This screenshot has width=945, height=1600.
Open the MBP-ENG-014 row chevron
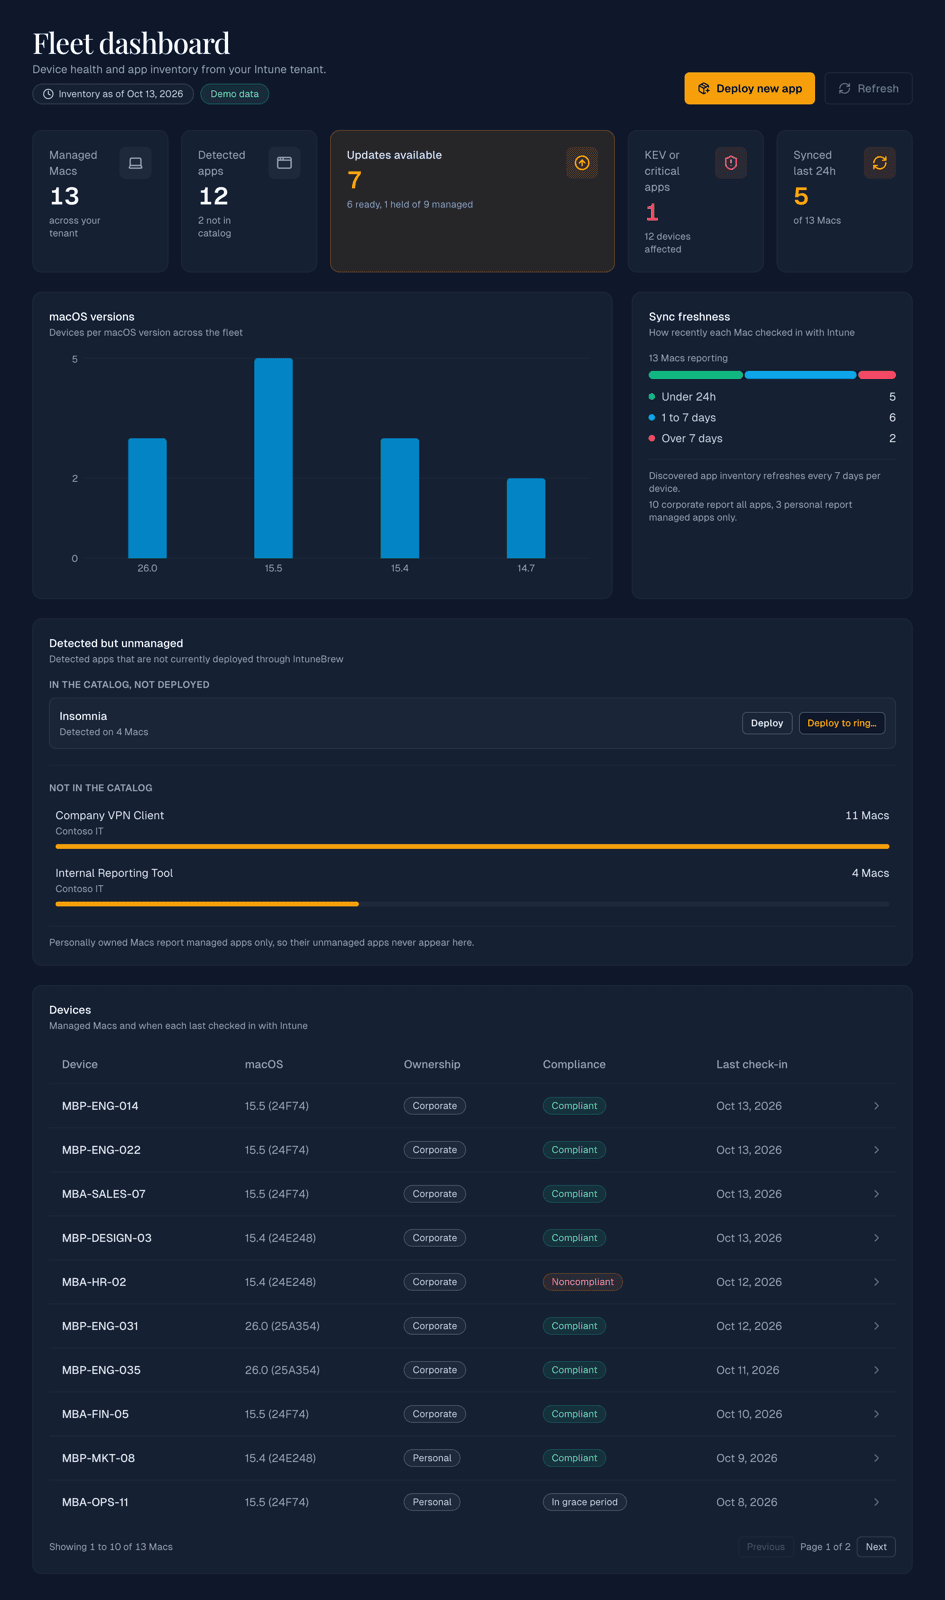pos(876,1106)
